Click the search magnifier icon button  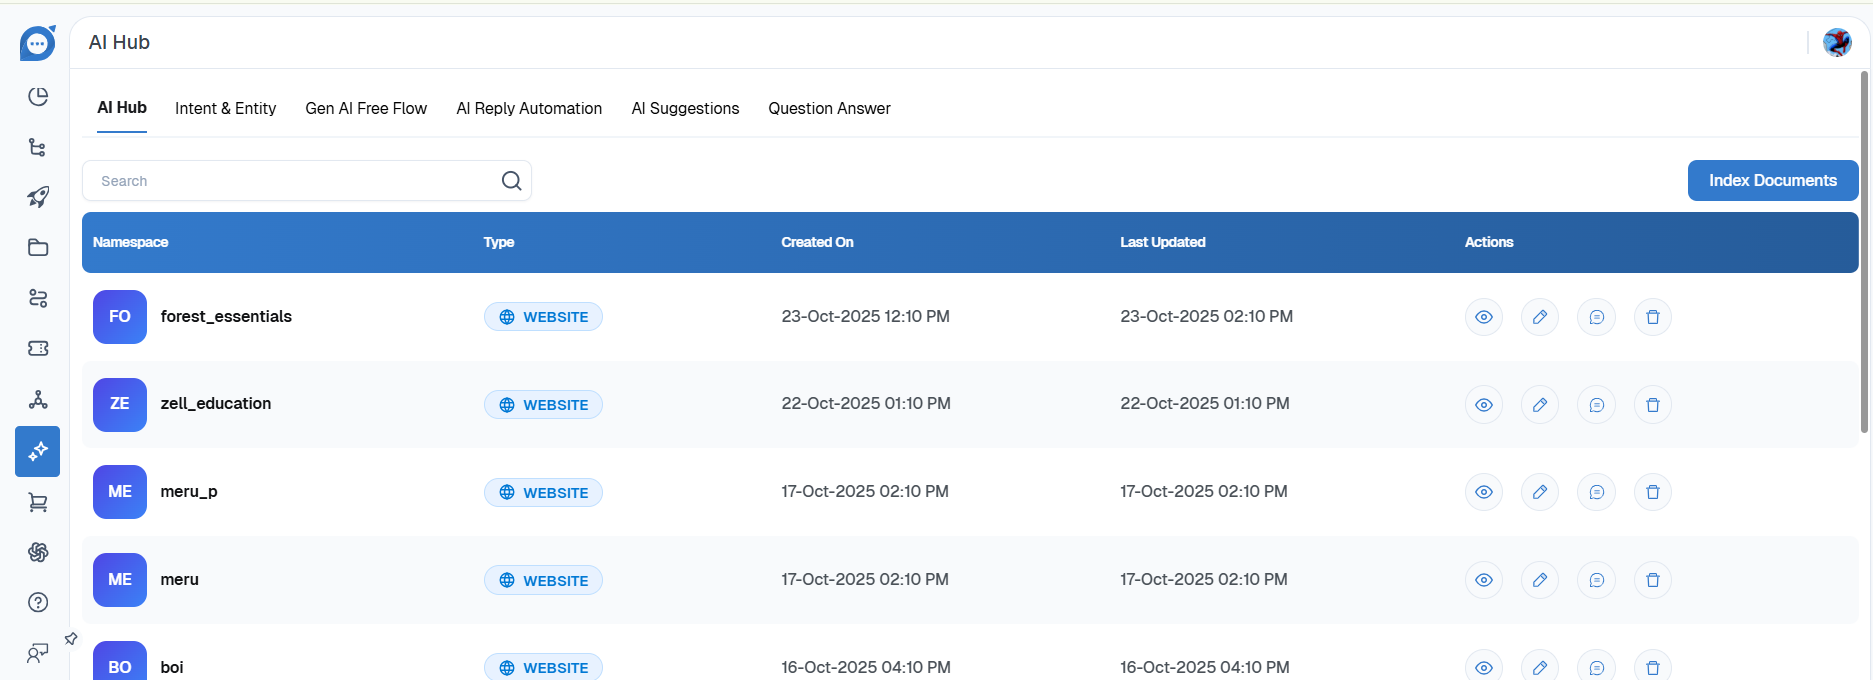click(x=511, y=181)
